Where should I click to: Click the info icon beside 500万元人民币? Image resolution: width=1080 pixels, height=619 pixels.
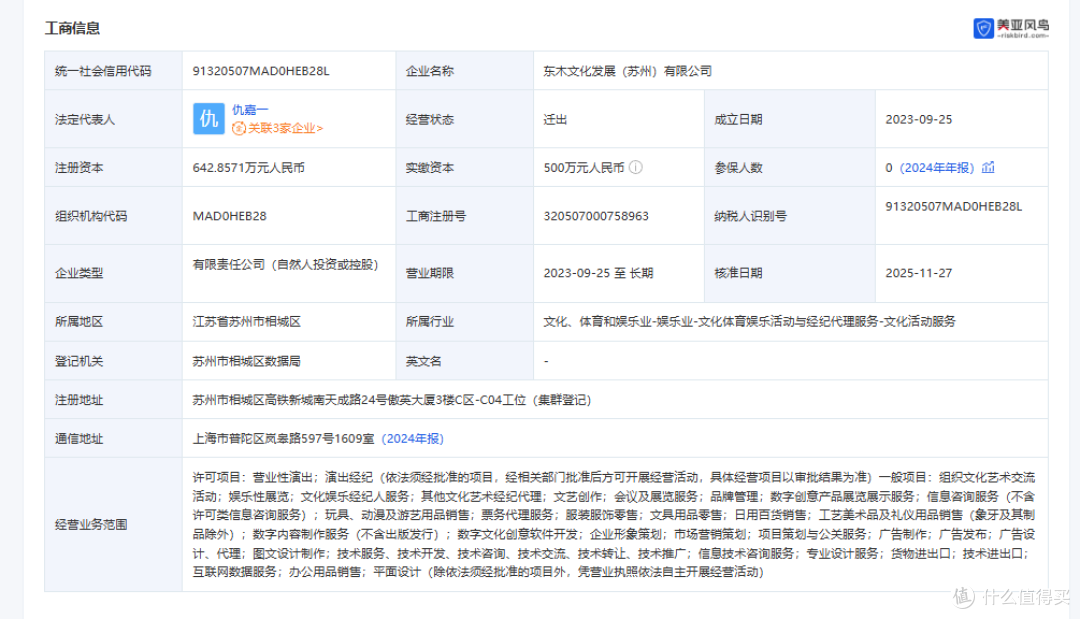[x=636, y=167]
